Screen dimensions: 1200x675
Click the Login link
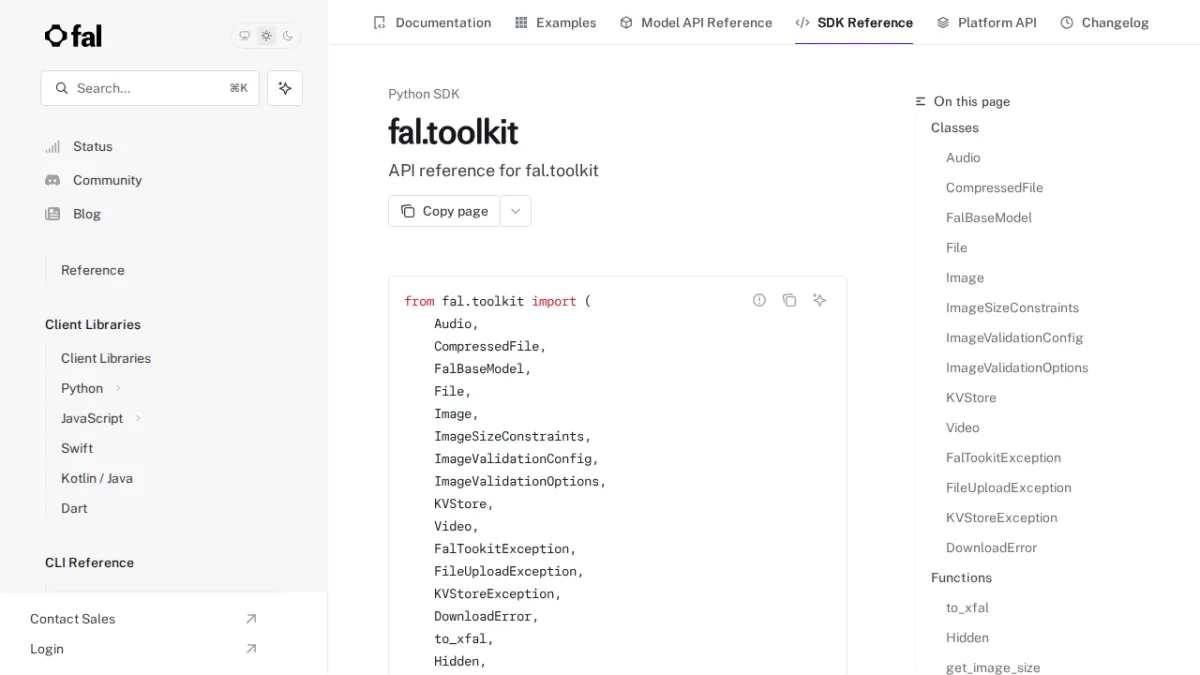click(47, 649)
